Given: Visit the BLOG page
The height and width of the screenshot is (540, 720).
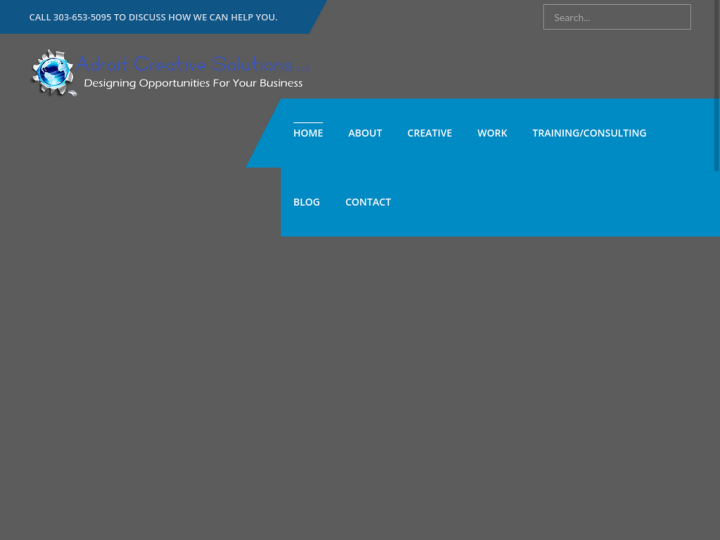Looking at the screenshot, I should (x=306, y=202).
